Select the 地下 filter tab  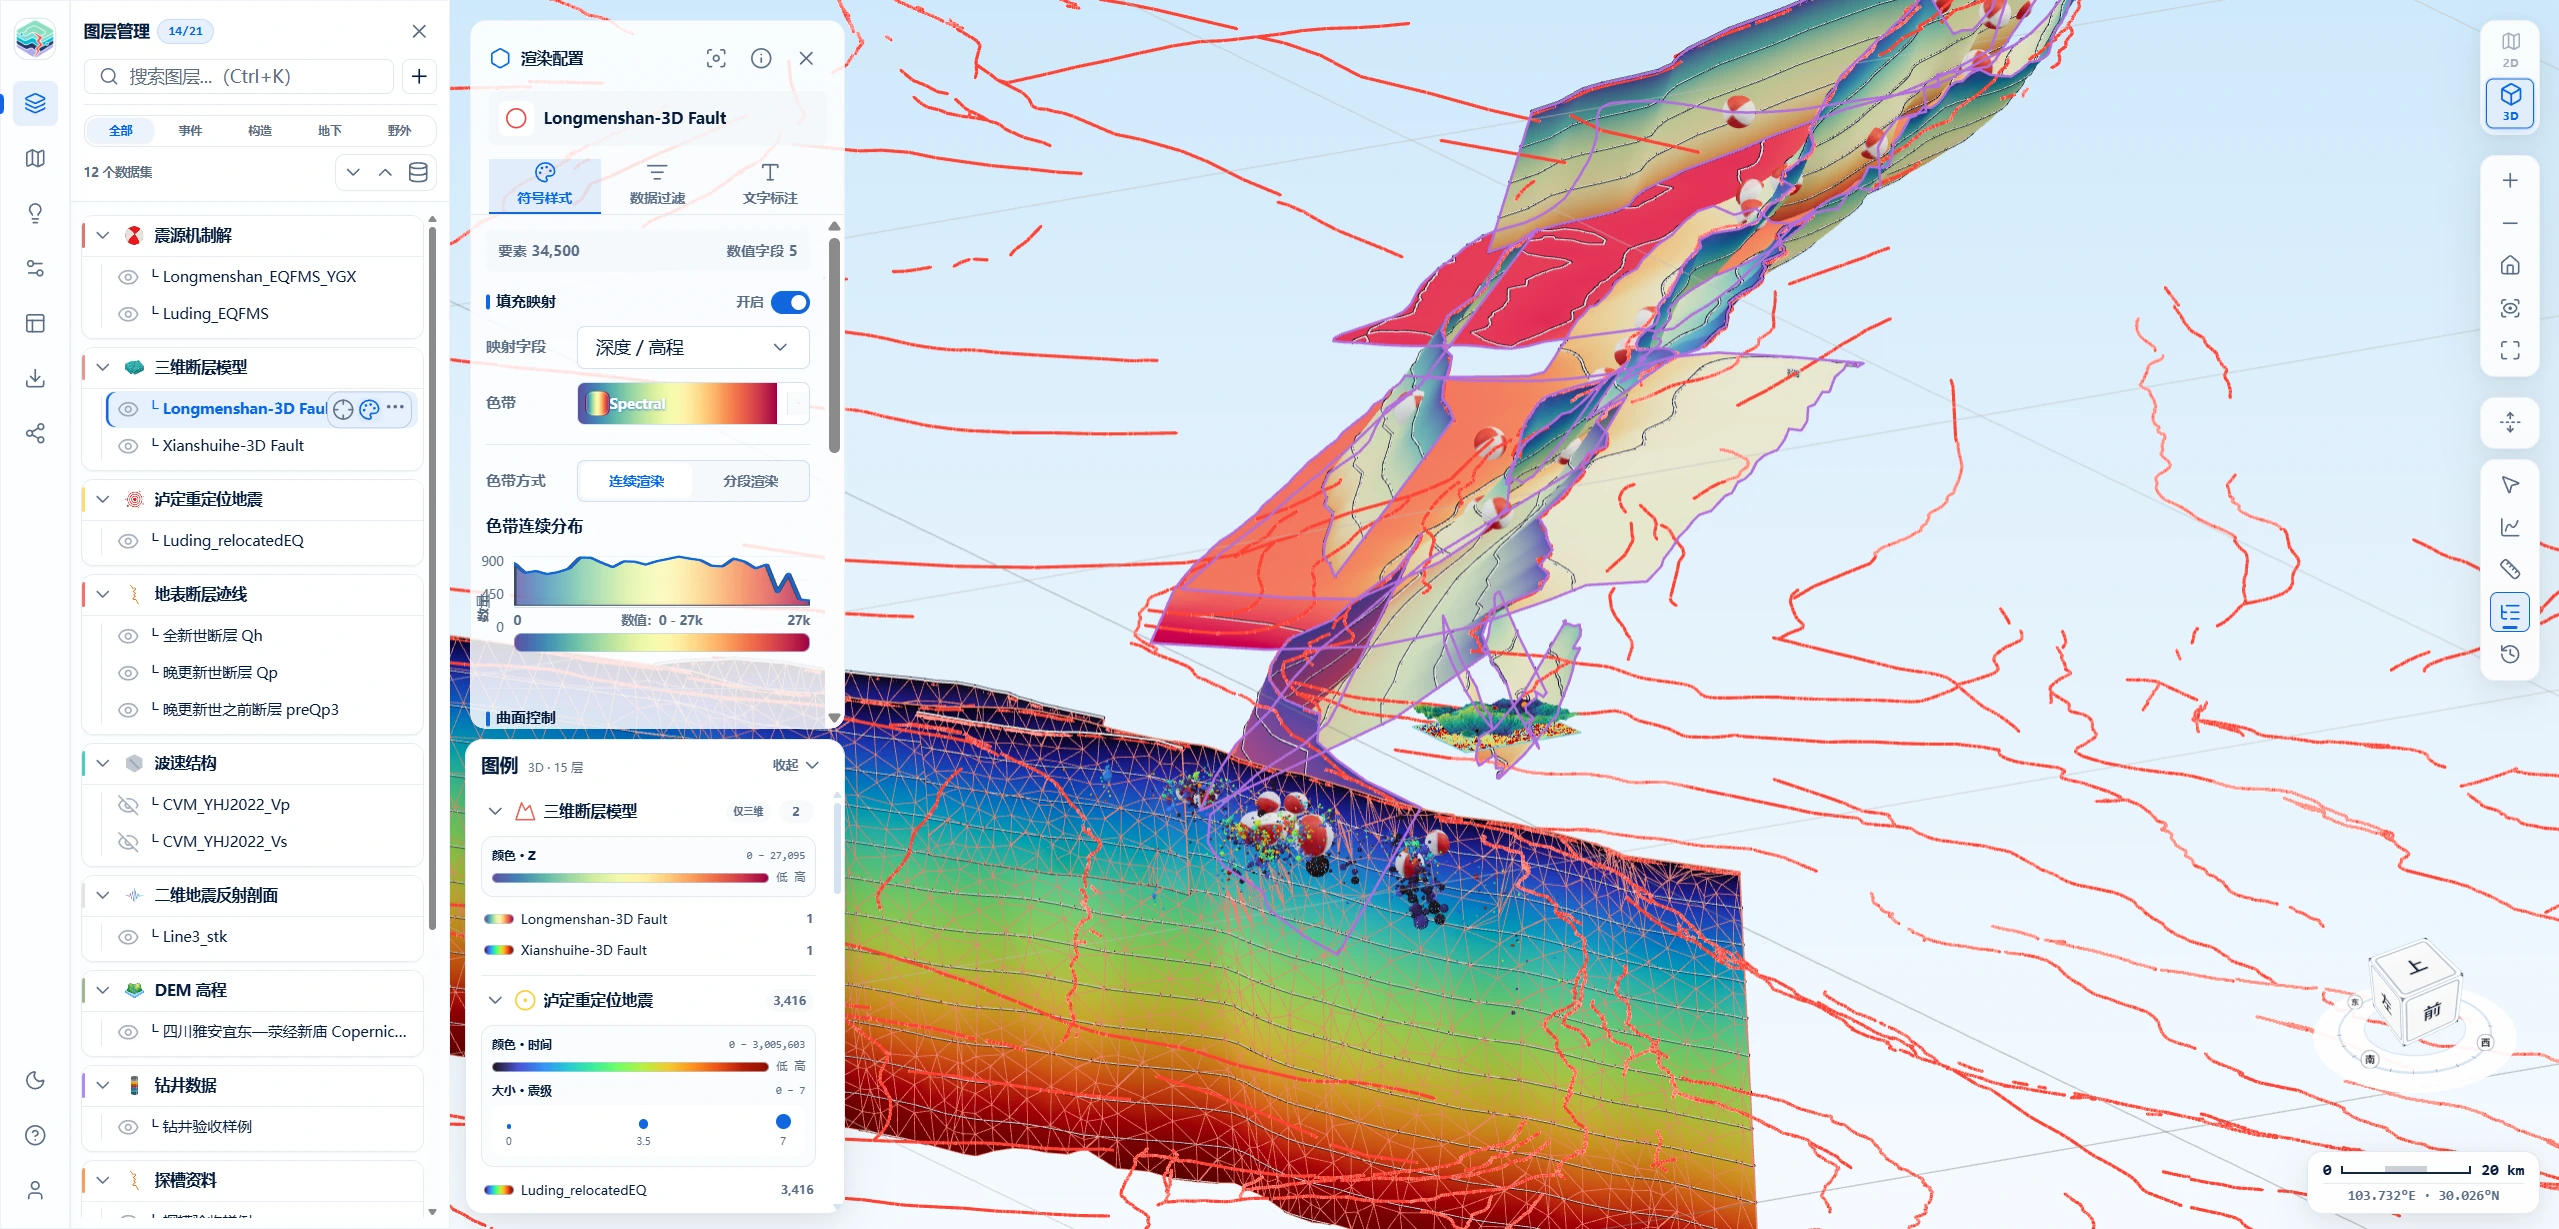tap(330, 130)
